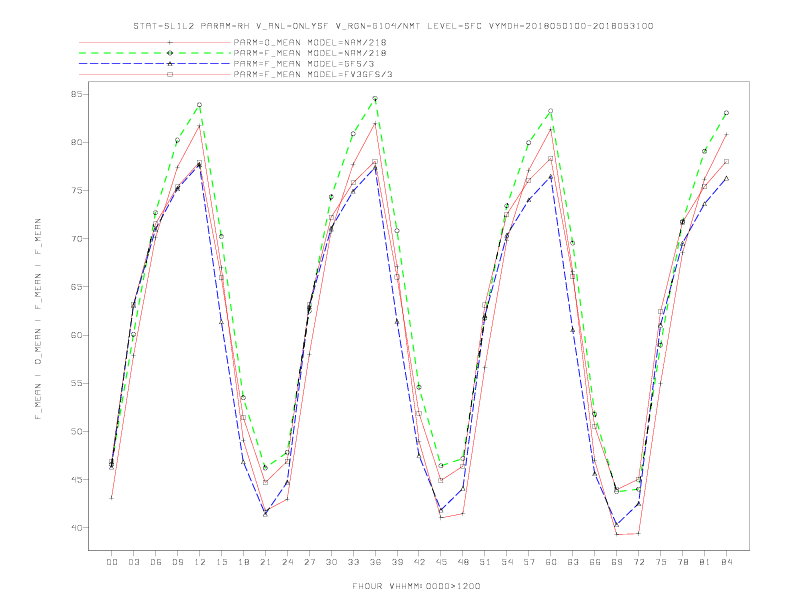Select legend label PARM=F_MEAN MODEL=FV3GFS/3

click(x=313, y=74)
